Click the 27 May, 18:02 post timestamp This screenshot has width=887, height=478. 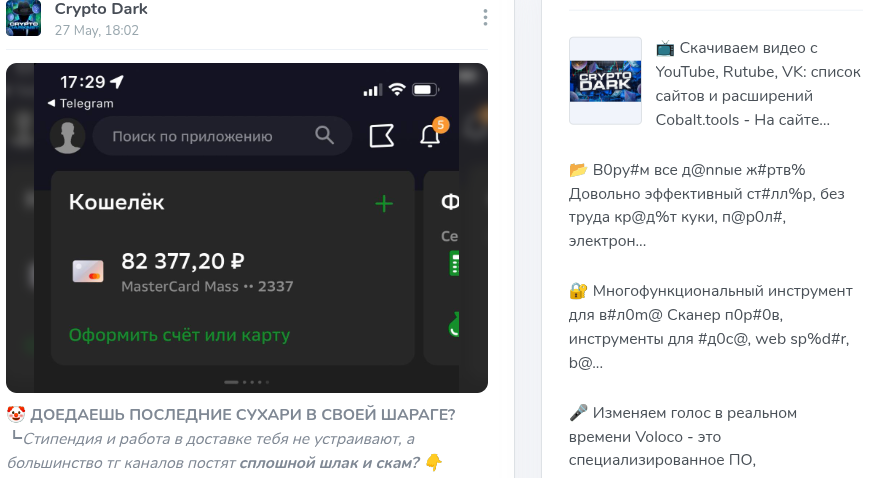(x=97, y=30)
